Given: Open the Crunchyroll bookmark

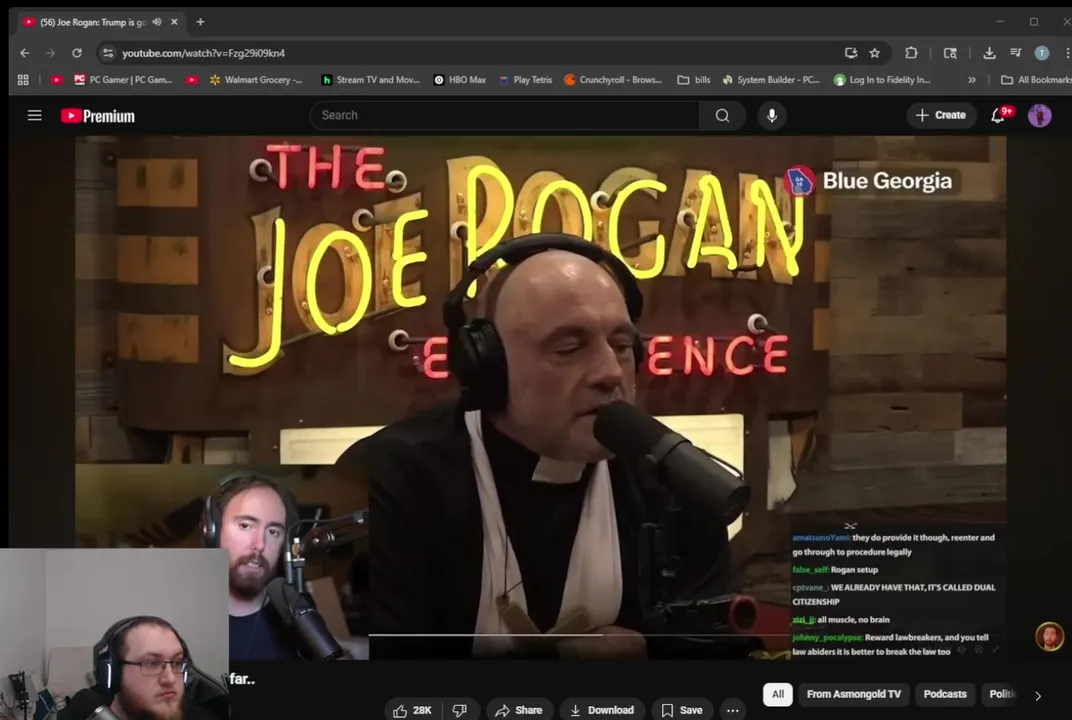Looking at the screenshot, I should [613, 80].
